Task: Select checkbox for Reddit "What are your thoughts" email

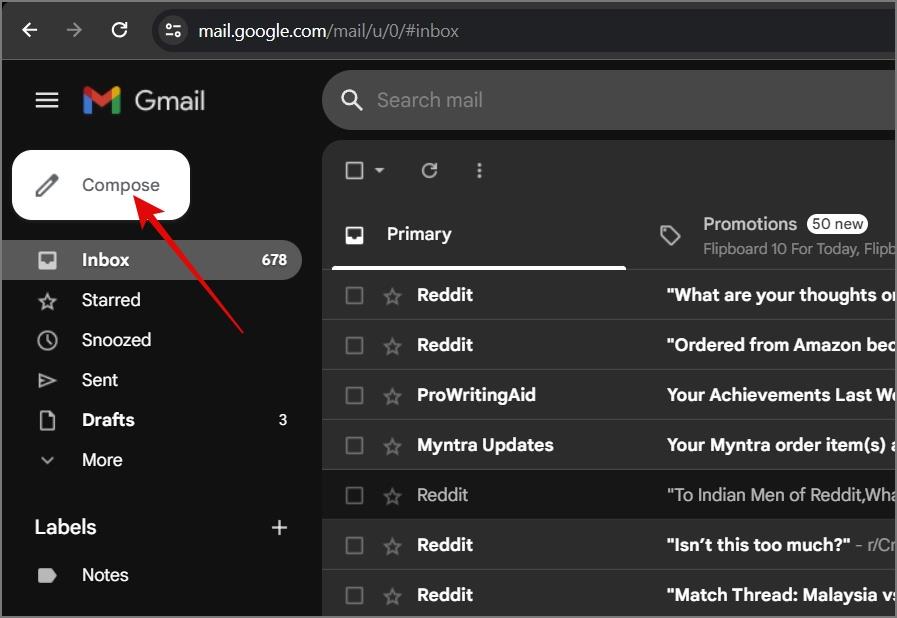Action: [x=354, y=295]
